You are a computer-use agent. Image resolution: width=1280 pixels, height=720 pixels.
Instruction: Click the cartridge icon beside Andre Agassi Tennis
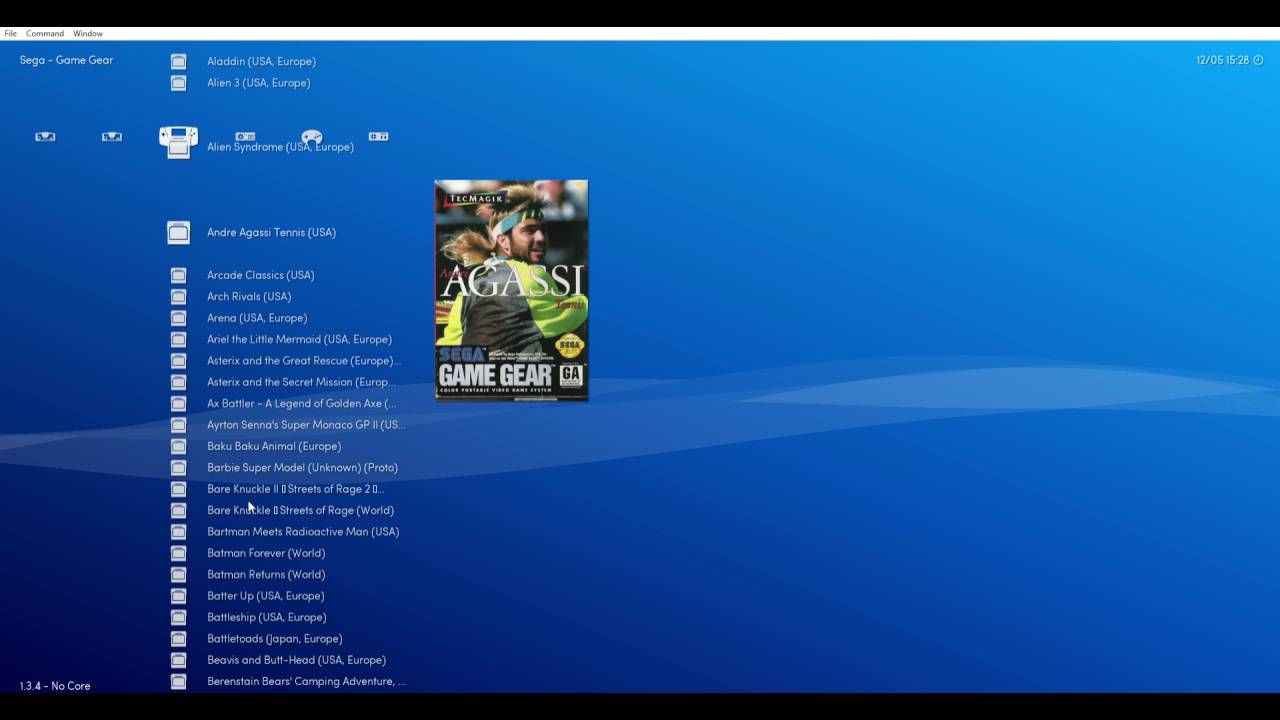[178, 232]
